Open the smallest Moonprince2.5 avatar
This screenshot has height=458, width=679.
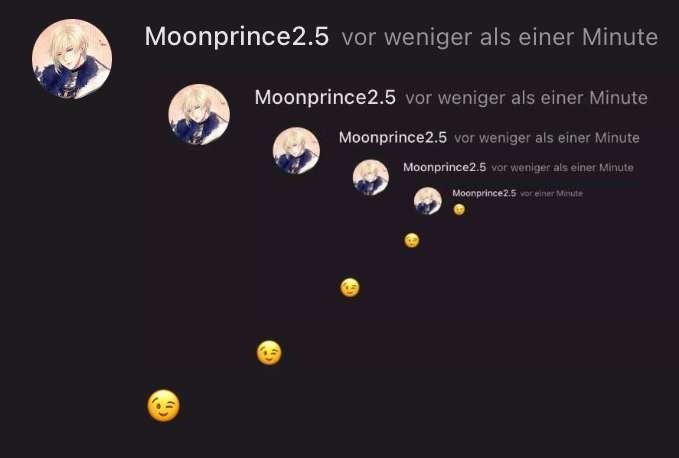point(428,201)
